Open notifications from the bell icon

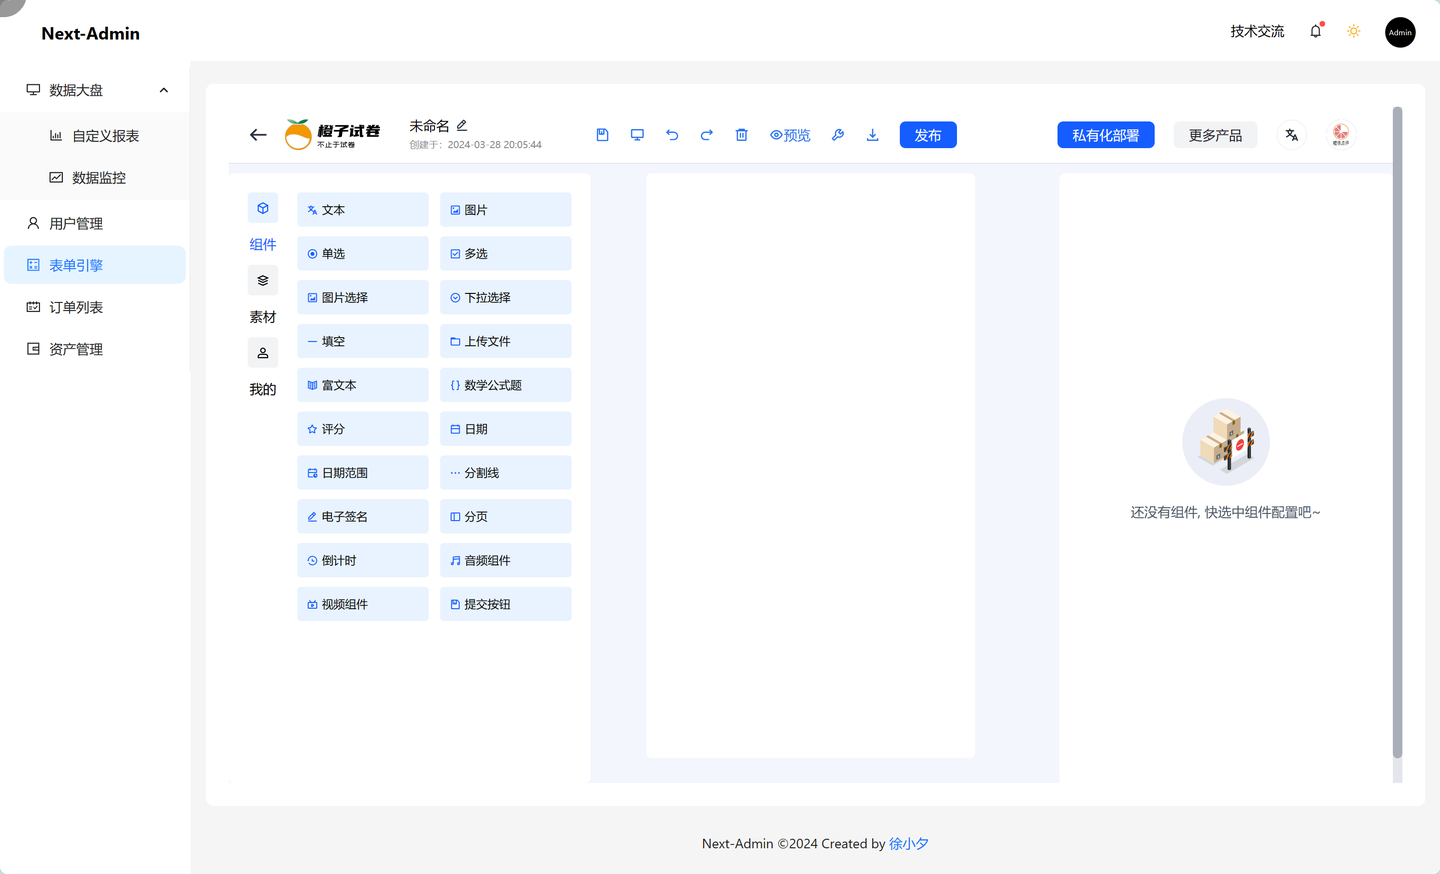coord(1315,31)
